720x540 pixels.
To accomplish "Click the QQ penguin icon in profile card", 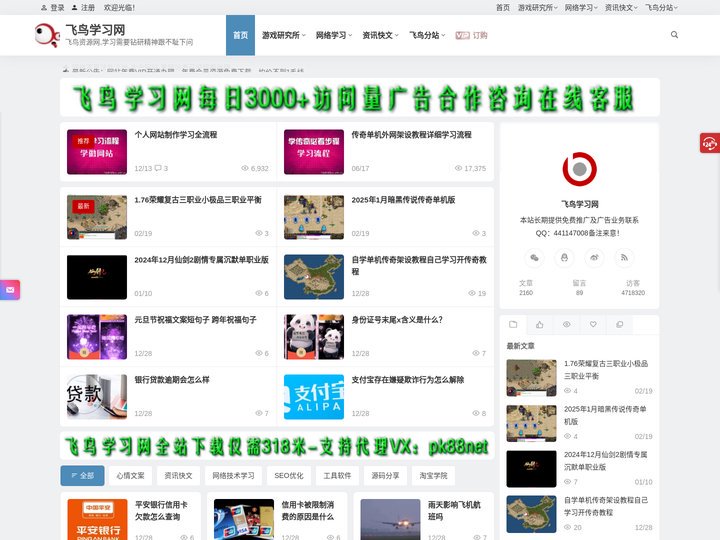I will pyautogui.click(x=564, y=258).
